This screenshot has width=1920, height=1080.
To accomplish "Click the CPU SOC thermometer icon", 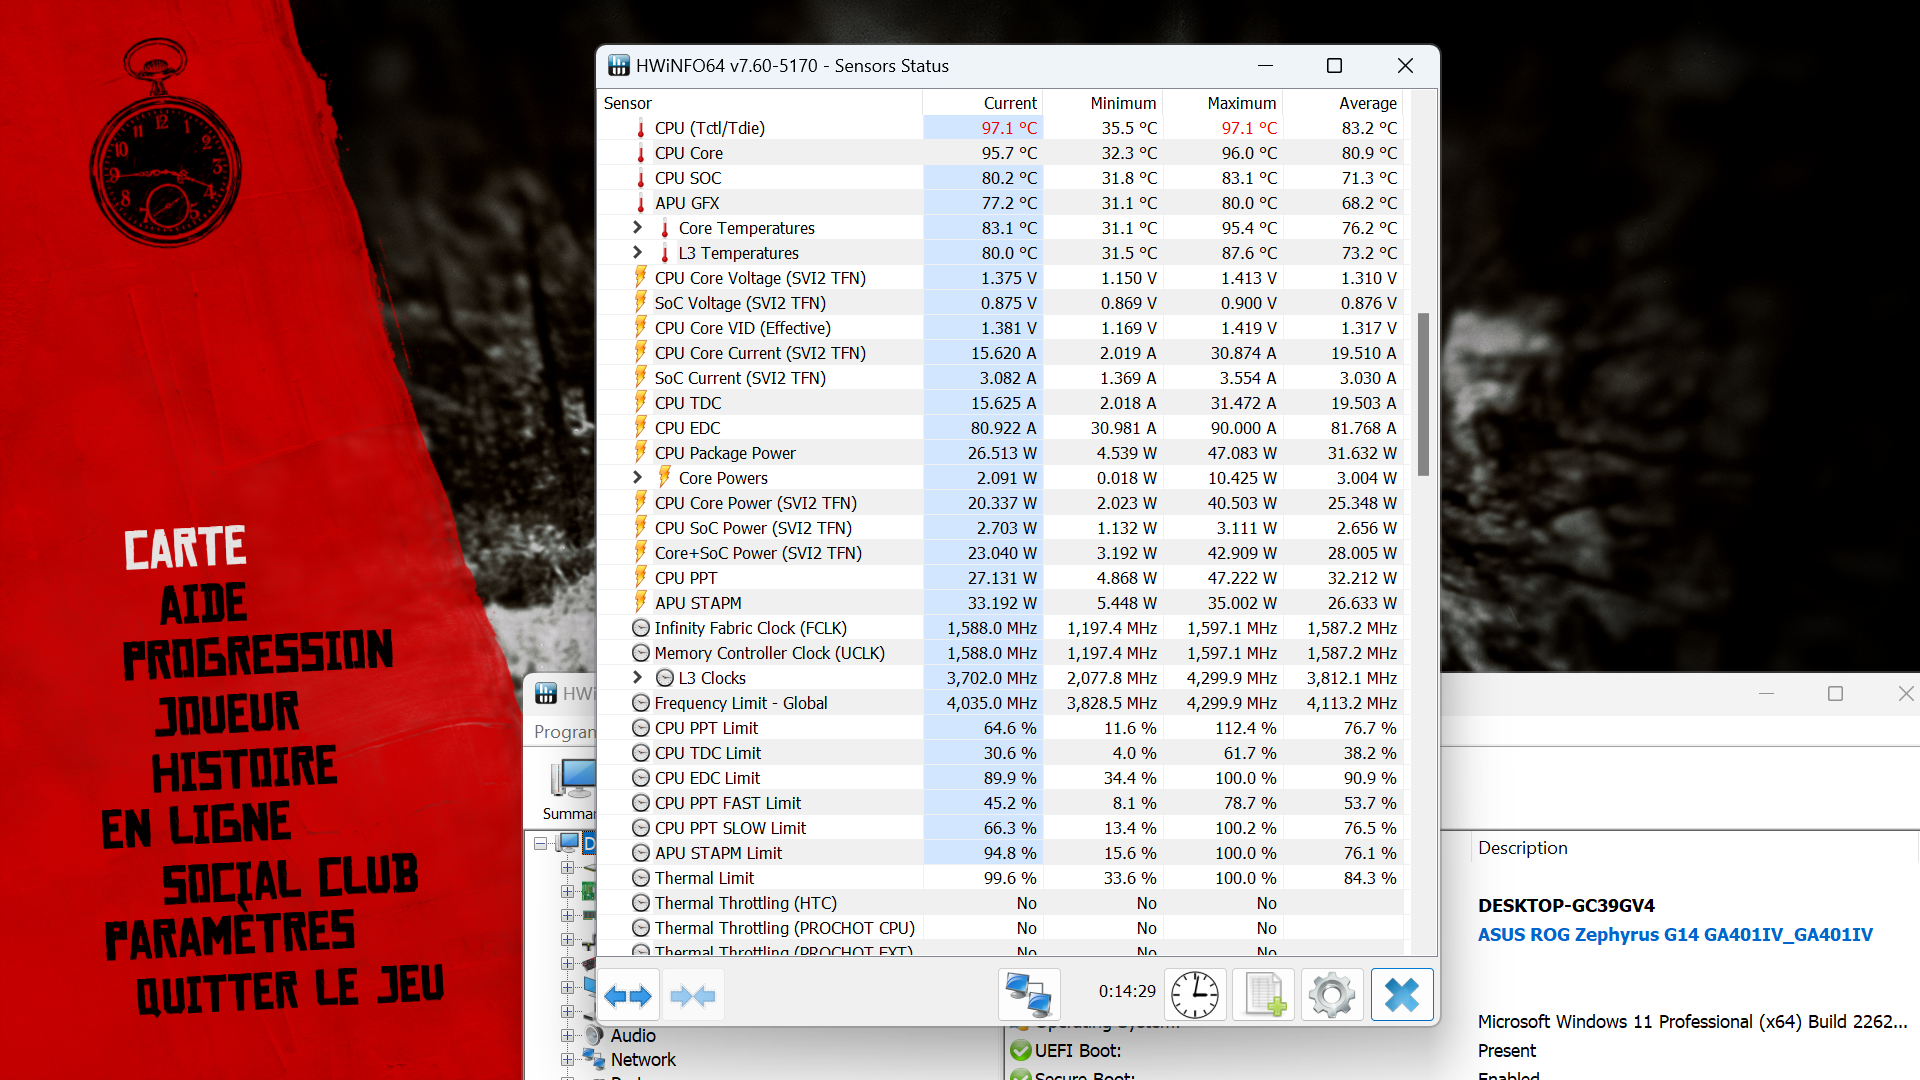I will [641, 178].
